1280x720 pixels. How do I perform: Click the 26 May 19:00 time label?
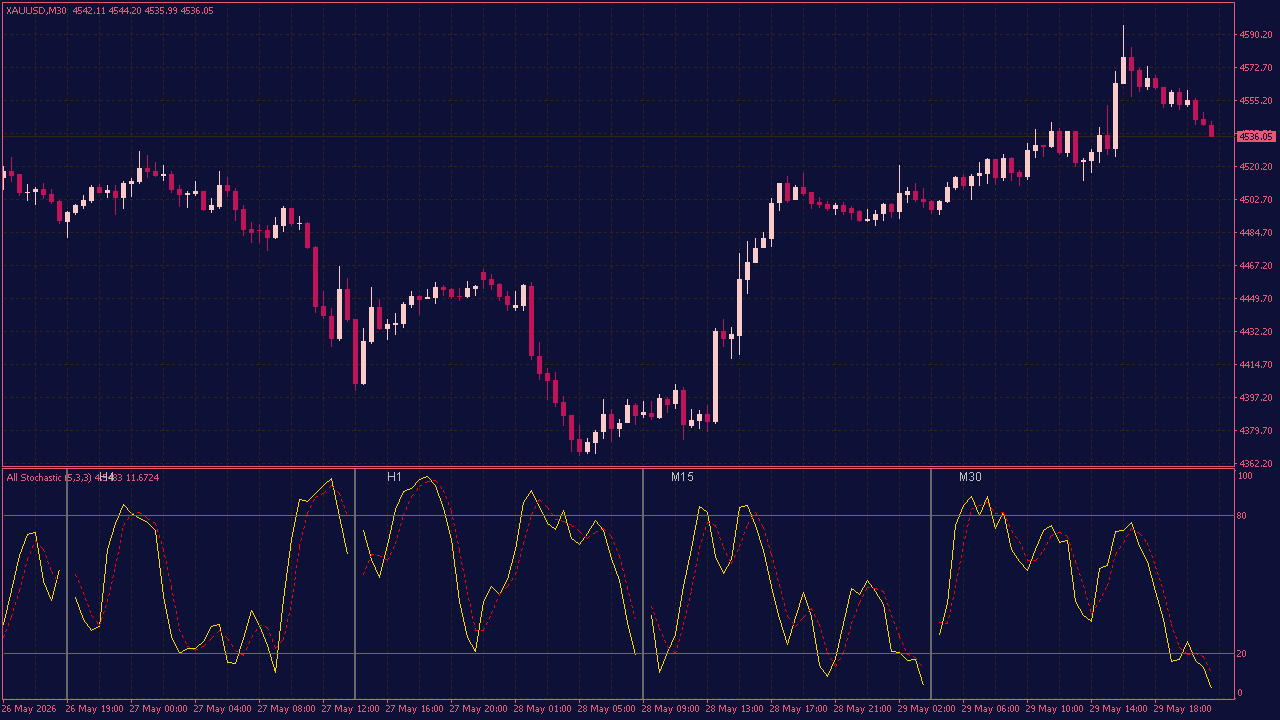95,709
